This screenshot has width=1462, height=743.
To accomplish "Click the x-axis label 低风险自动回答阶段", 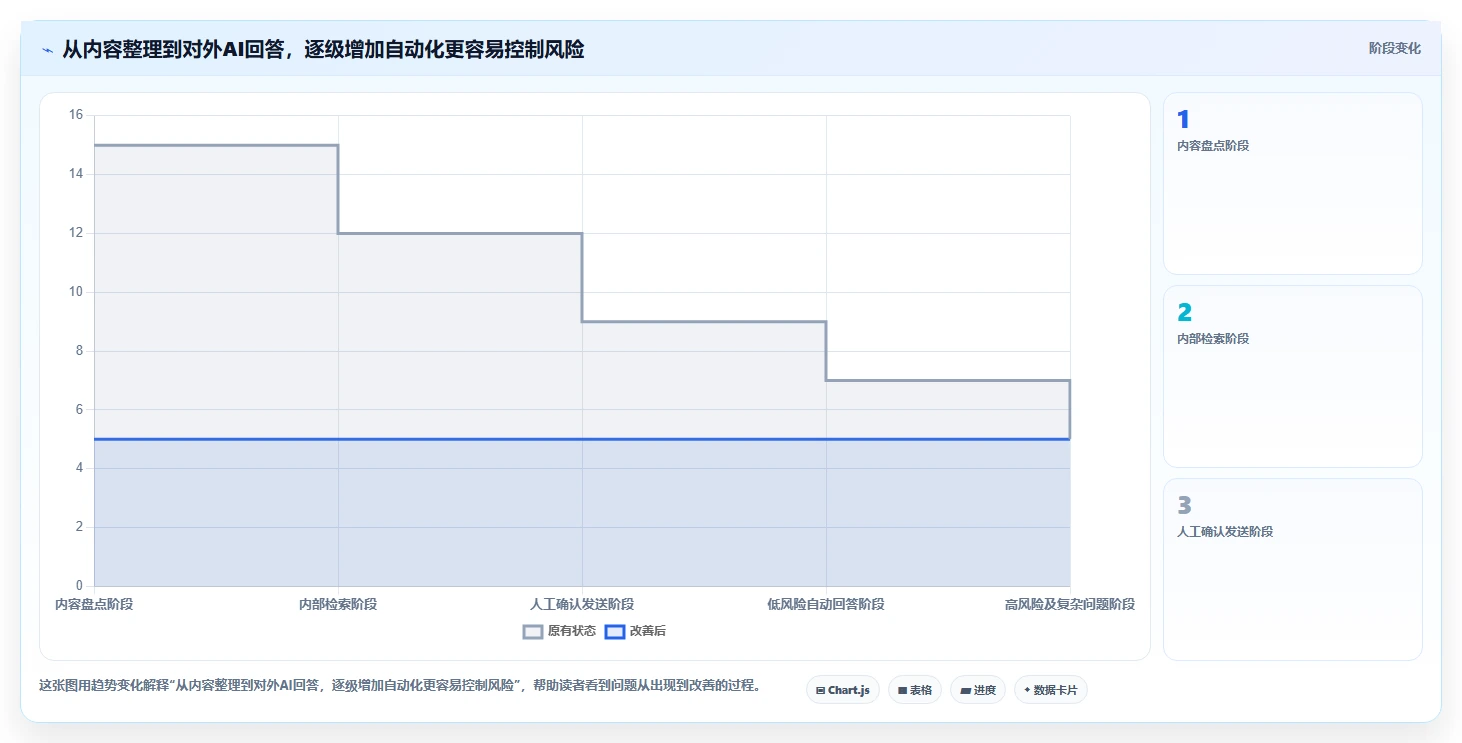I will (x=826, y=604).
